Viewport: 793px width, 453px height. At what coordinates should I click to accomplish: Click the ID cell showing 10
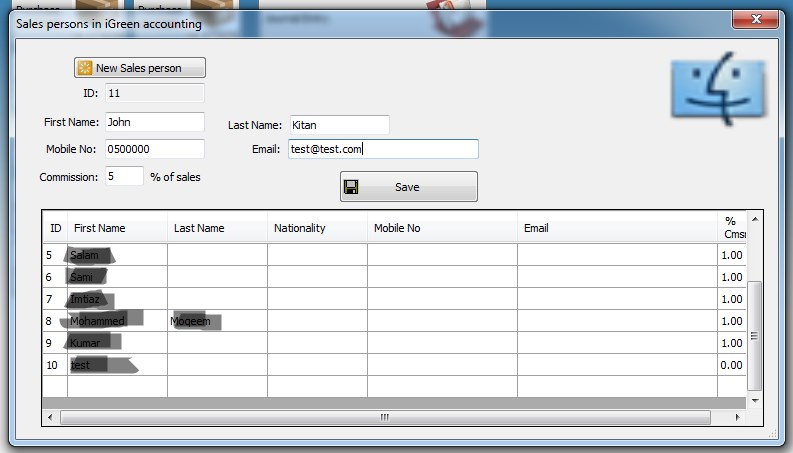click(55, 365)
